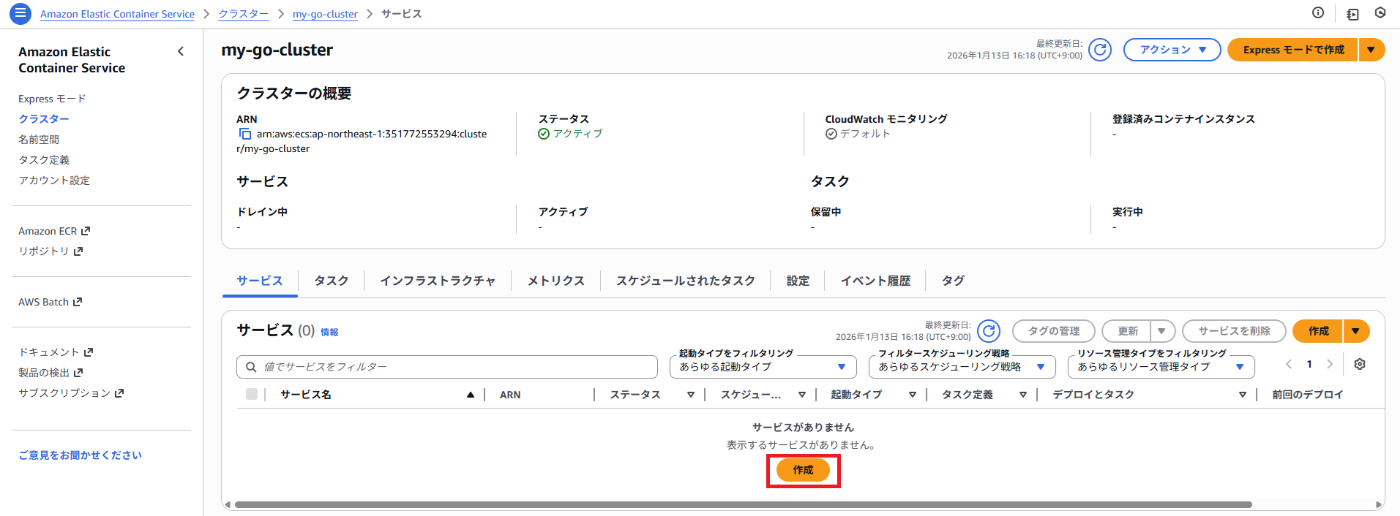The width and height of the screenshot is (1400, 516).
Task: Collapse the sidebar with the chevron icon
Action: pyautogui.click(x=180, y=51)
